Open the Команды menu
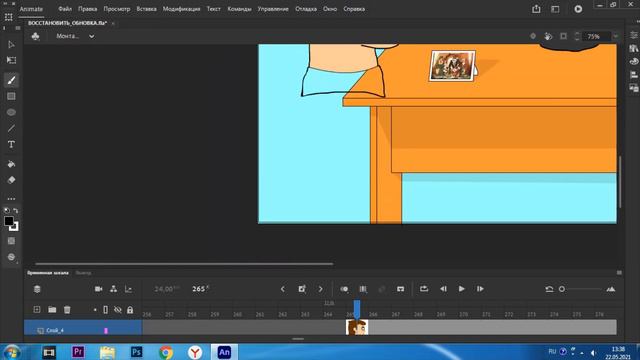 (239, 9)
